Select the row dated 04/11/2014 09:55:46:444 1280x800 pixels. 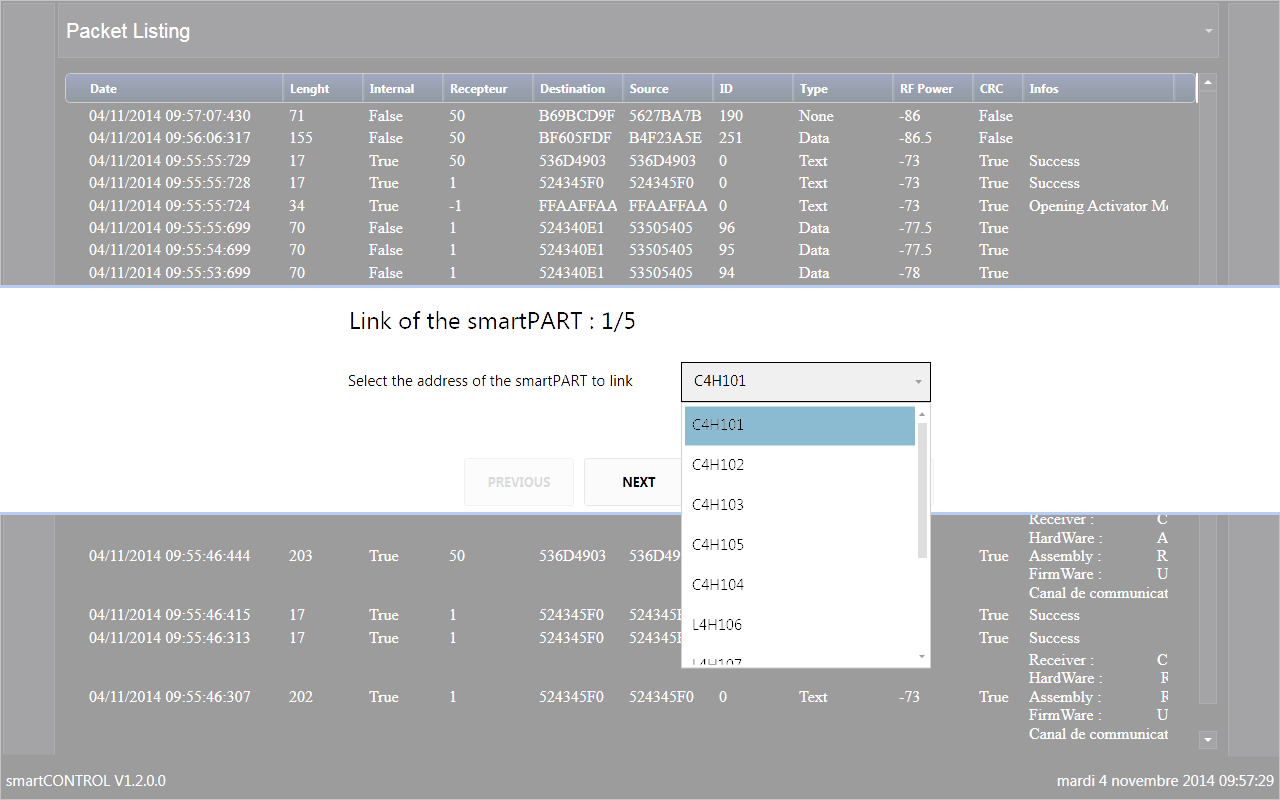coord(630,556)
